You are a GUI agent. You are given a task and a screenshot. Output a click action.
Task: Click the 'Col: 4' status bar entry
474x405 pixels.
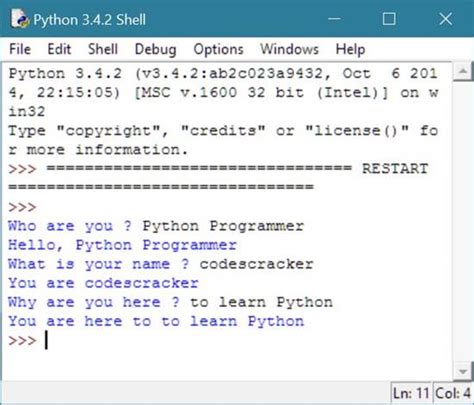click(453, 394)
